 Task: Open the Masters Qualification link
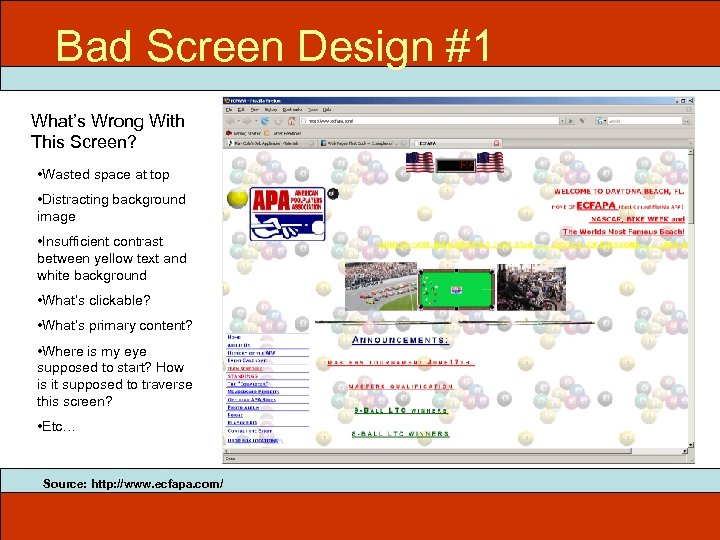pyautogui.click(x=400, y=387)
